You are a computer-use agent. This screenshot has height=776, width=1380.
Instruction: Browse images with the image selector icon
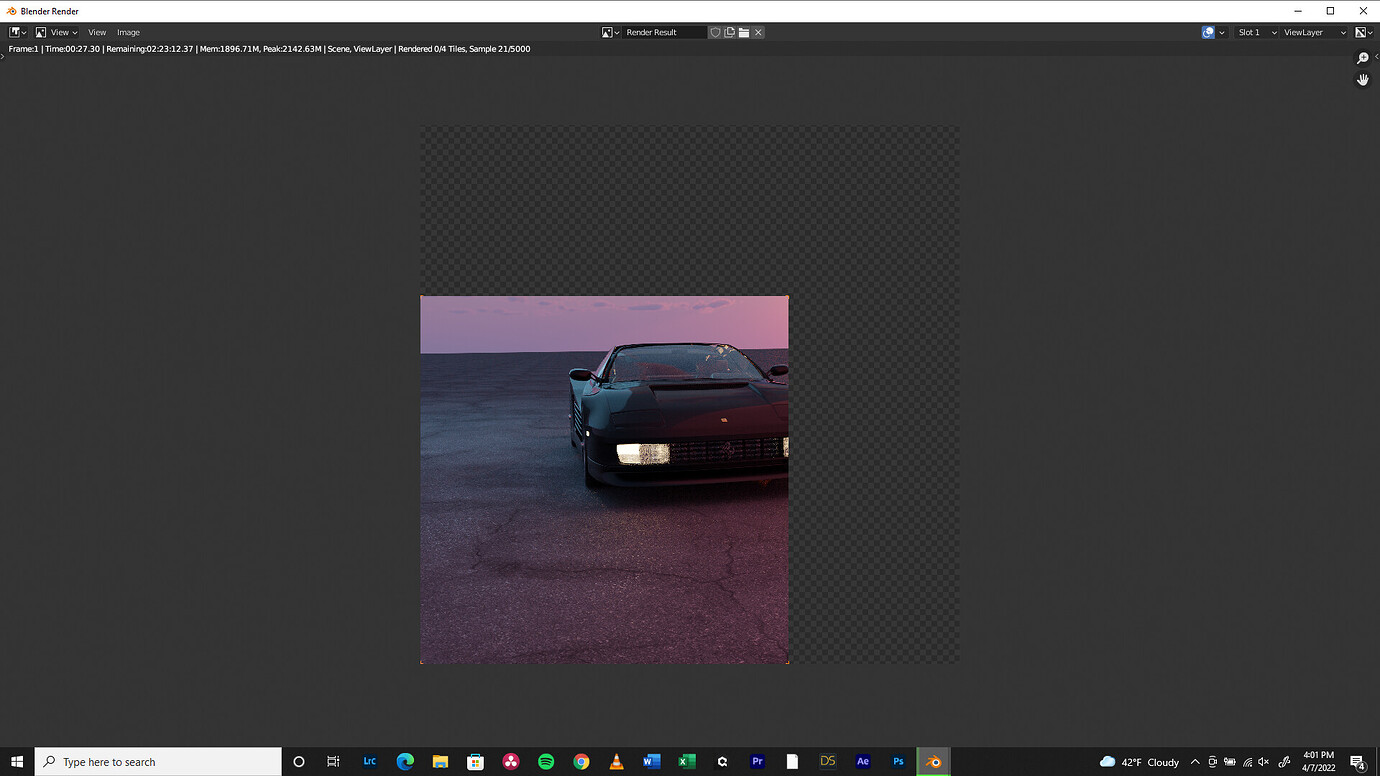click(x=610, y=32)
